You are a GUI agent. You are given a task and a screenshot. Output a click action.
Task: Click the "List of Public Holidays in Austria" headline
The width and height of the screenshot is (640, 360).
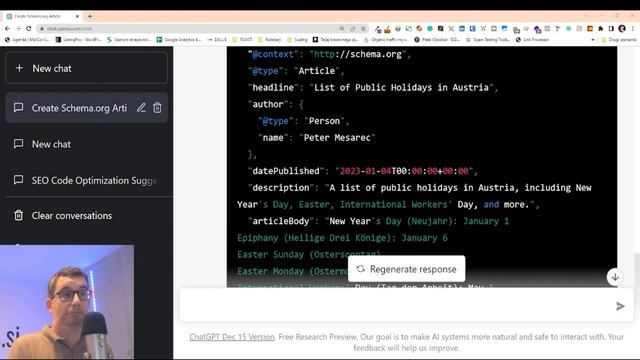[402, 87]
